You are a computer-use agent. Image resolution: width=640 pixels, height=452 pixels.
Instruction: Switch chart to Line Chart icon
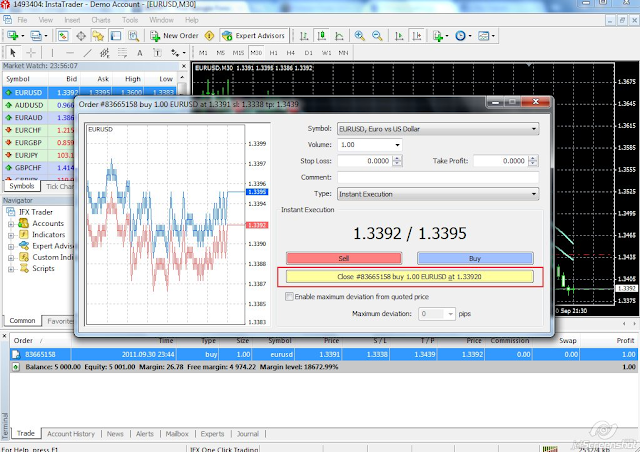pos(339,36)
